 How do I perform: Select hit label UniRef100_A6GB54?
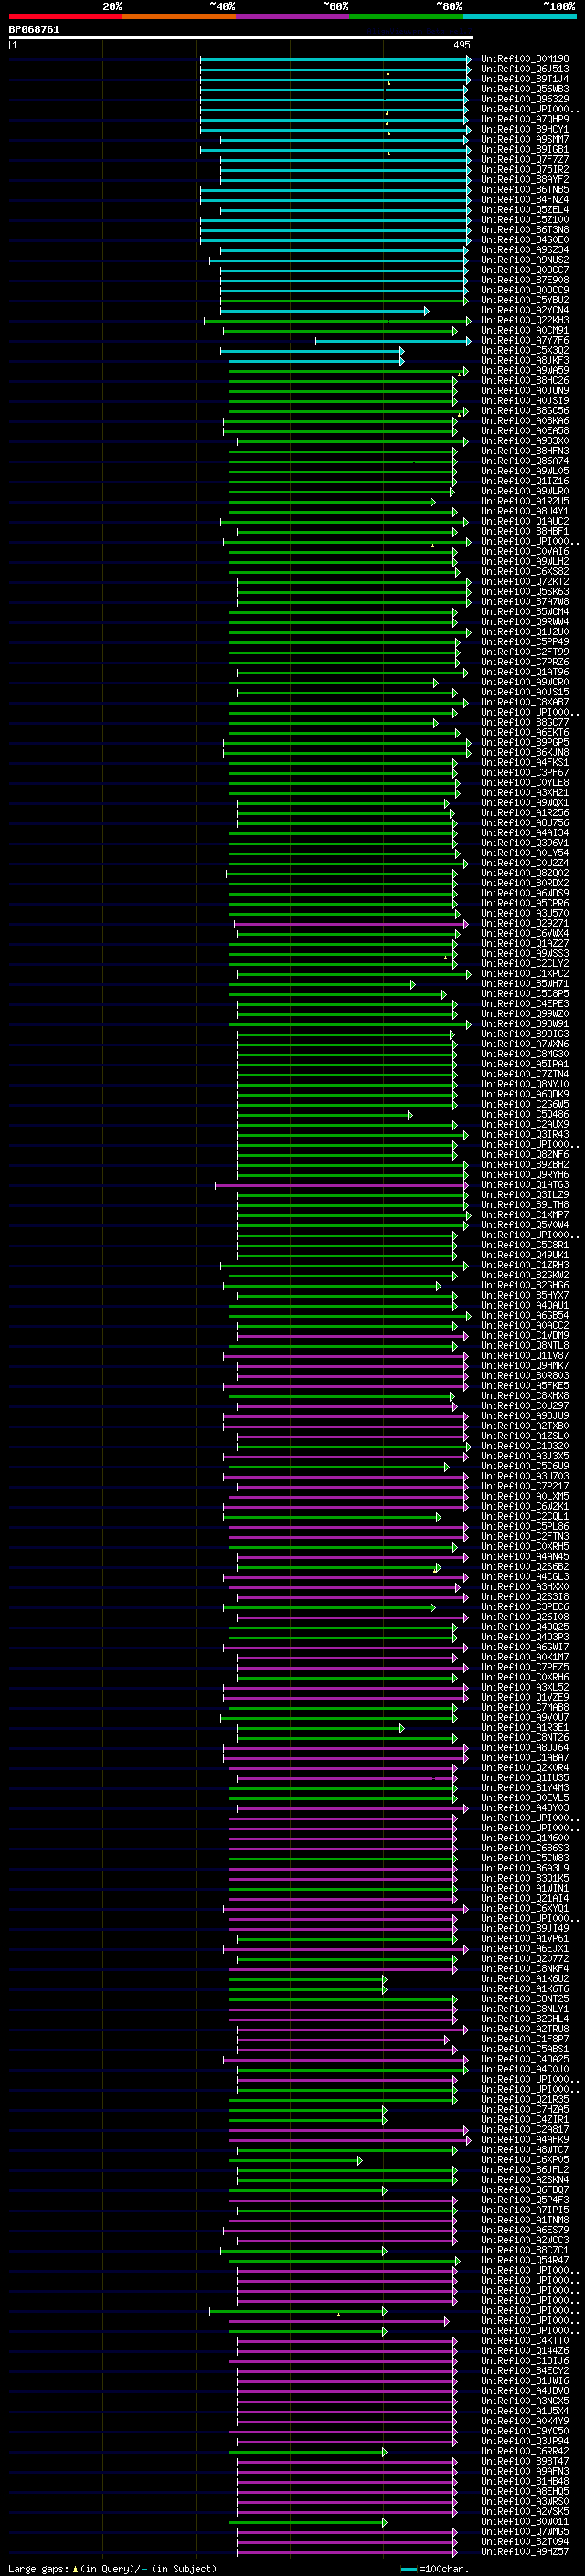(x=525, y=1315)
